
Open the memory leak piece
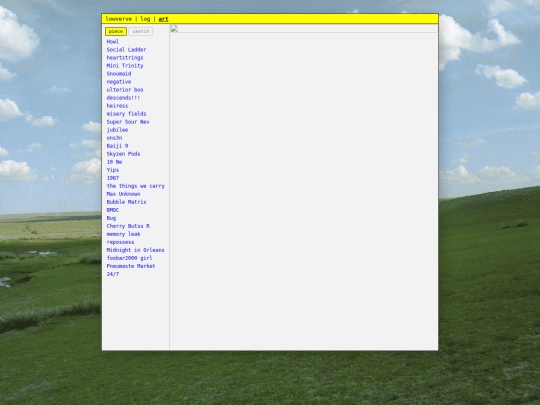[123, 234]
